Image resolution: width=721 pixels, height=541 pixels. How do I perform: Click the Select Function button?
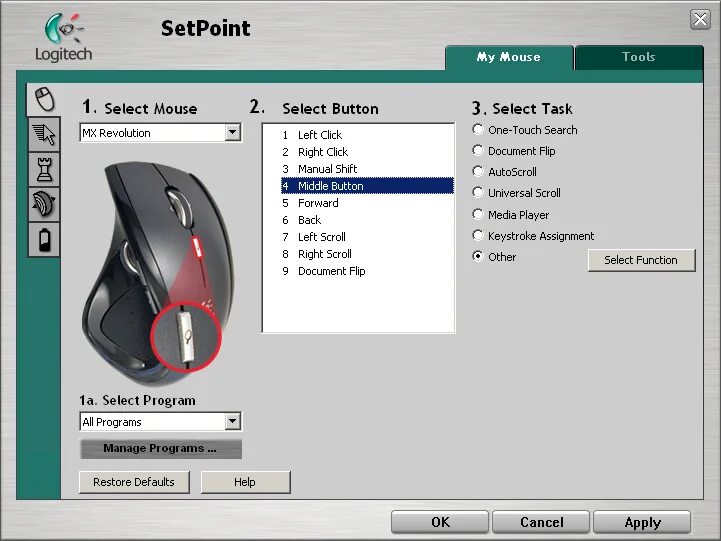click(x=641, y=260)
